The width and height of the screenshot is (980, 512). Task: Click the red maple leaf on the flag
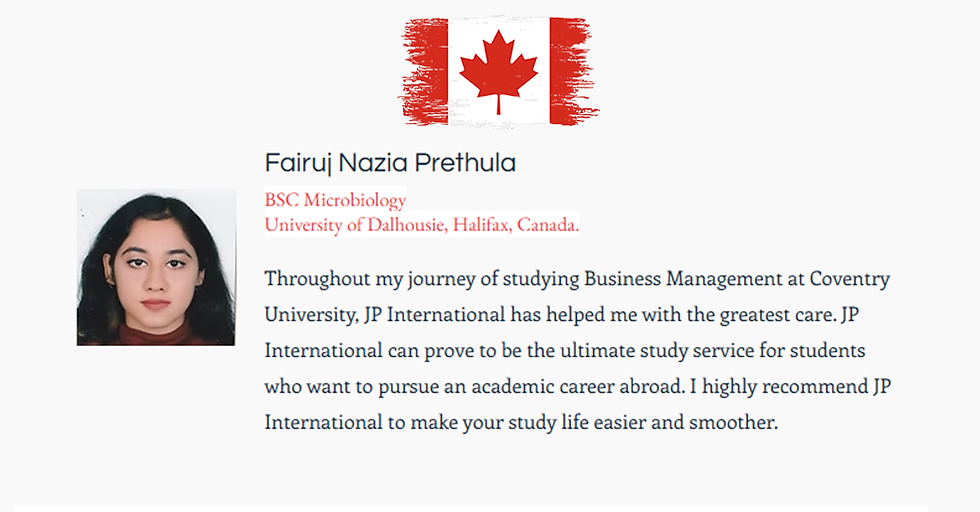point(498,71)
